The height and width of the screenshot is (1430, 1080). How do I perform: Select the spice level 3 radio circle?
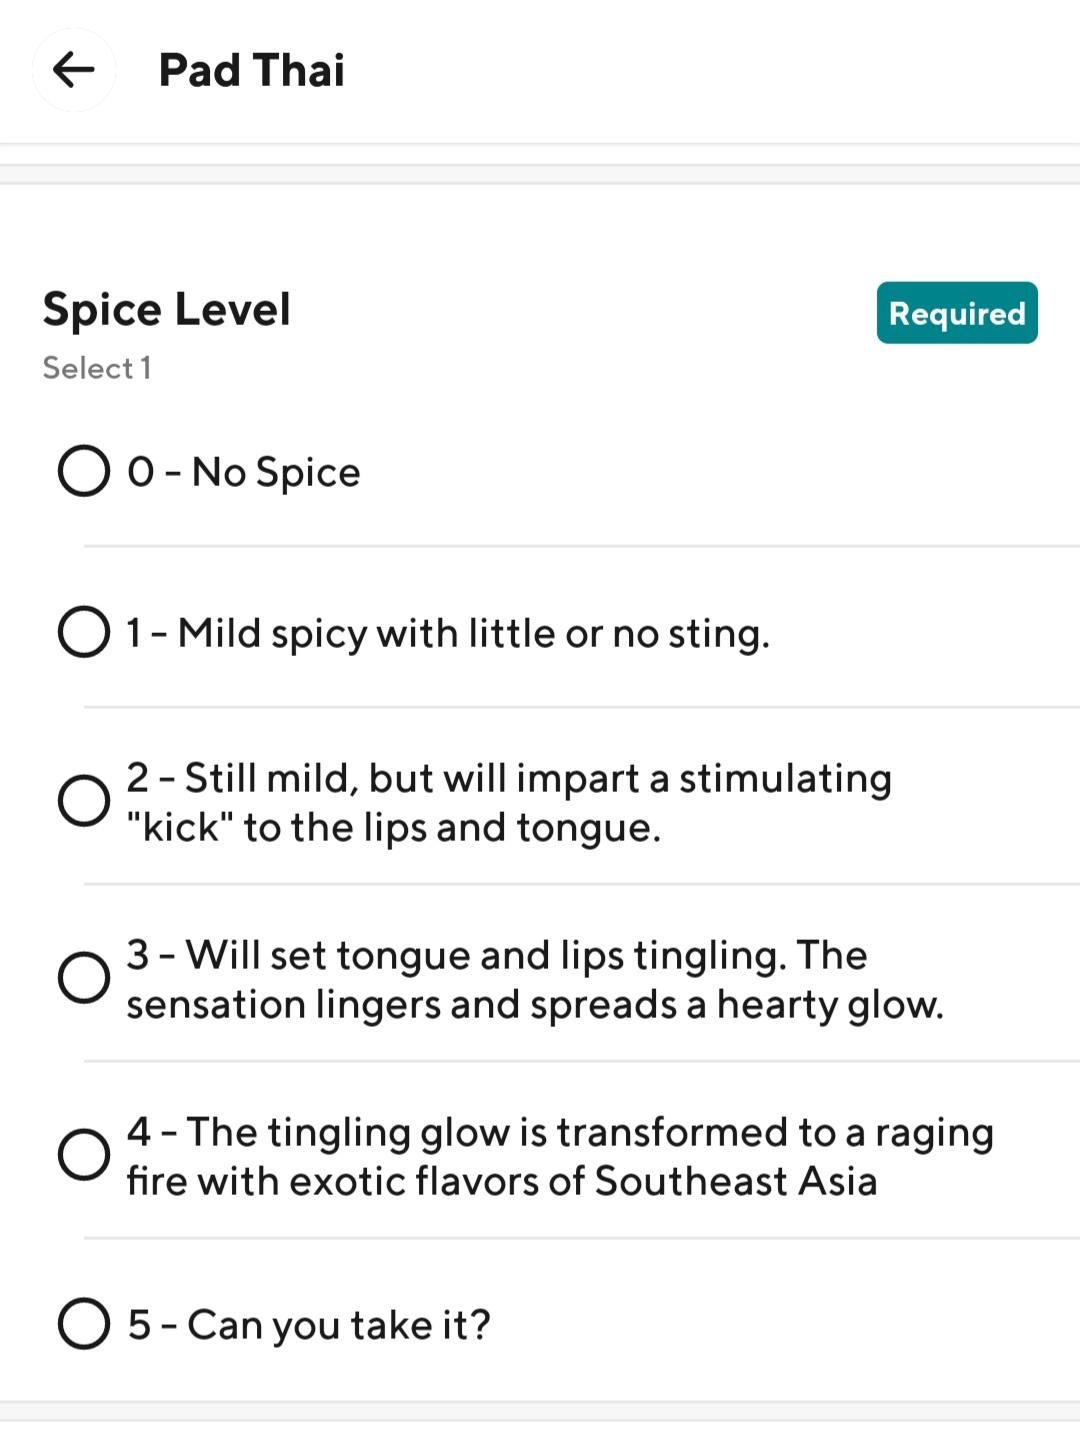point(84,978)
